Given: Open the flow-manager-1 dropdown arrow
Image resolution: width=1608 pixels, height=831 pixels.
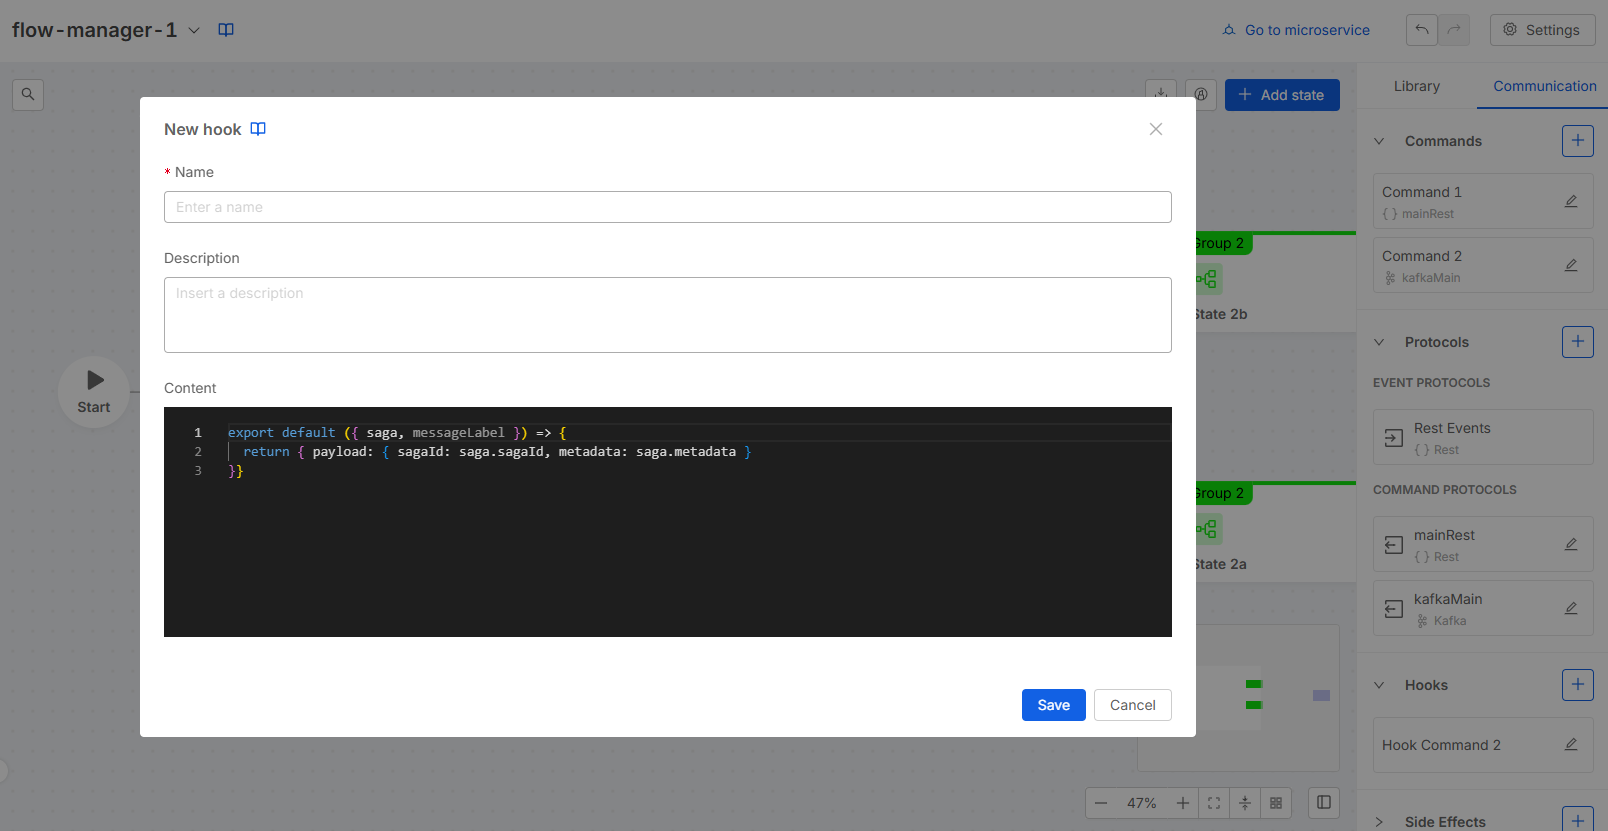Looking at the screenshot, I should (194, 30).
